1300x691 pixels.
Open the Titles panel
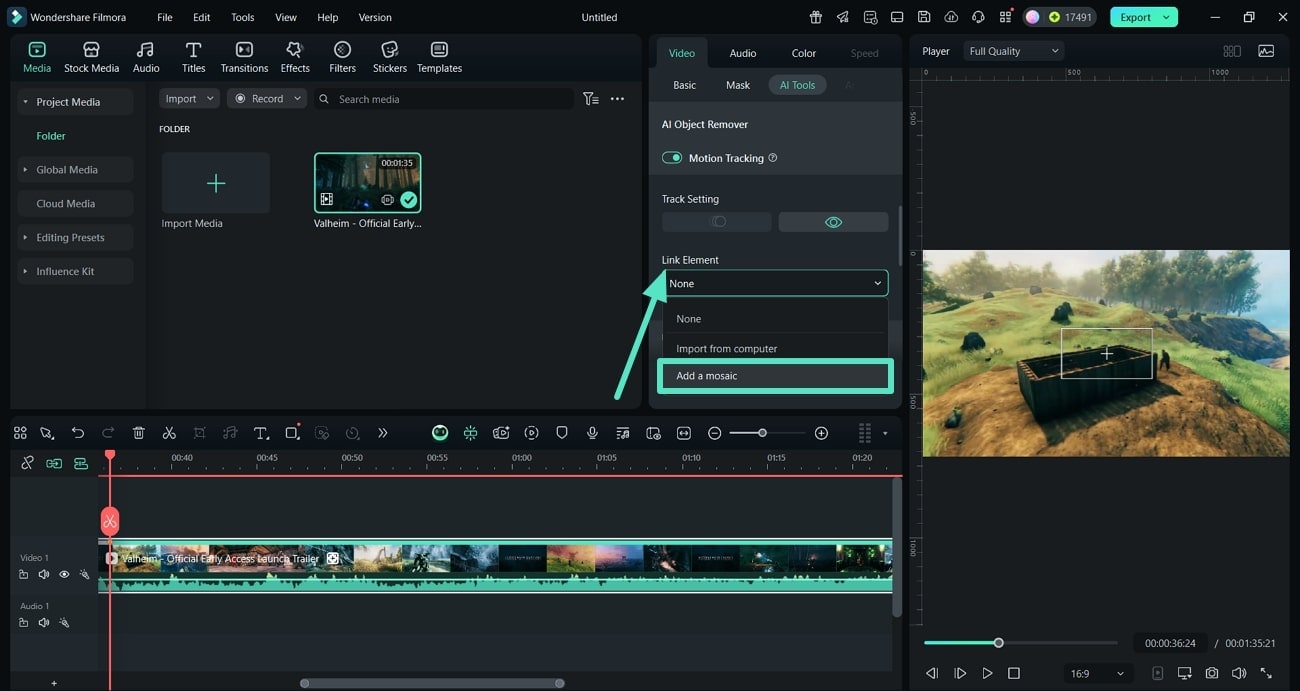(x=193, y=57)
